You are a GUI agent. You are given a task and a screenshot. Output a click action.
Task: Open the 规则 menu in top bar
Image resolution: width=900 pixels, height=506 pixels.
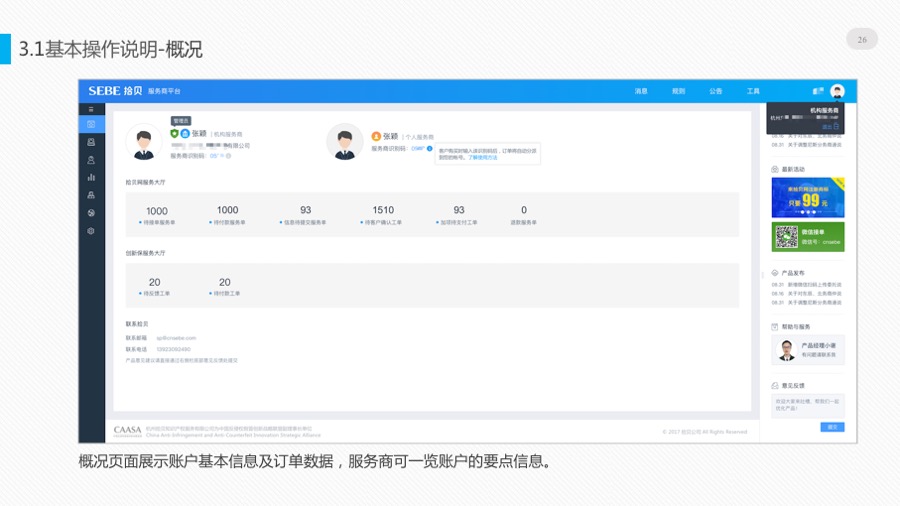click(678, 91)
